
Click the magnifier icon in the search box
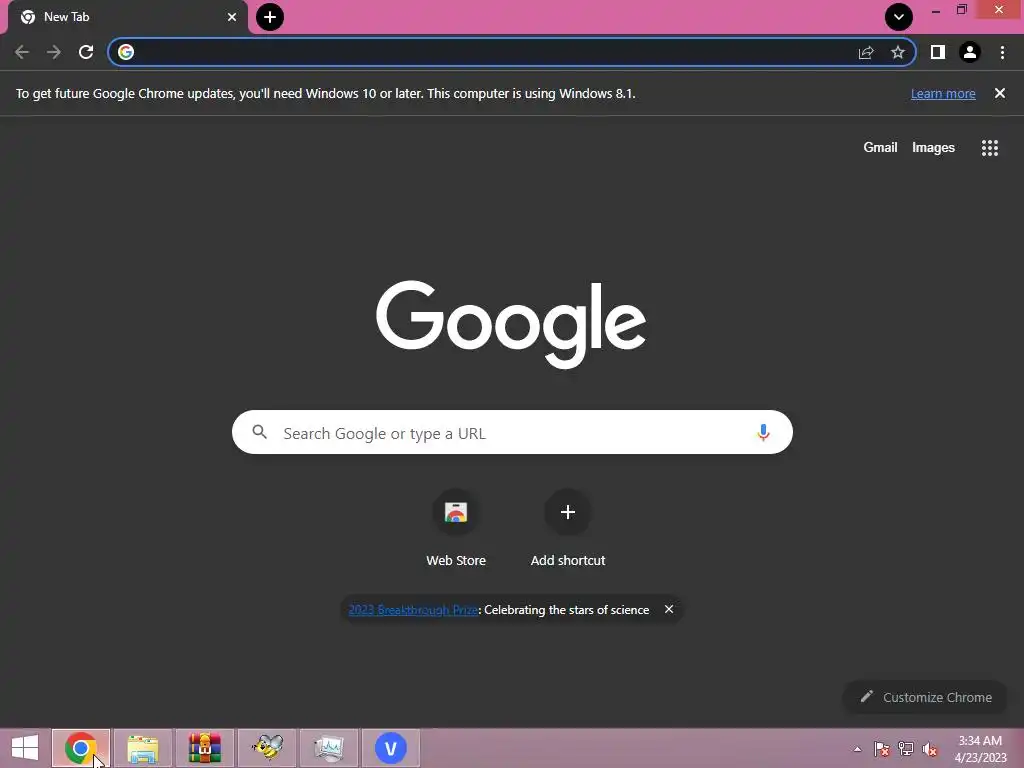(259, 432)
